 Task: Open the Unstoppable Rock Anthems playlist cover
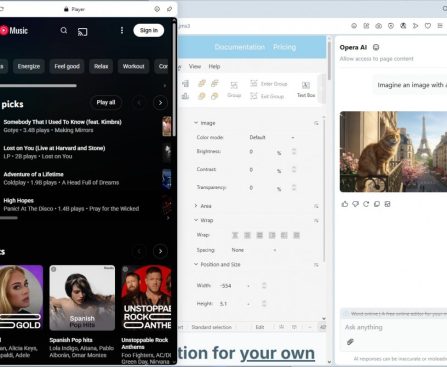[x=146, y=298]
